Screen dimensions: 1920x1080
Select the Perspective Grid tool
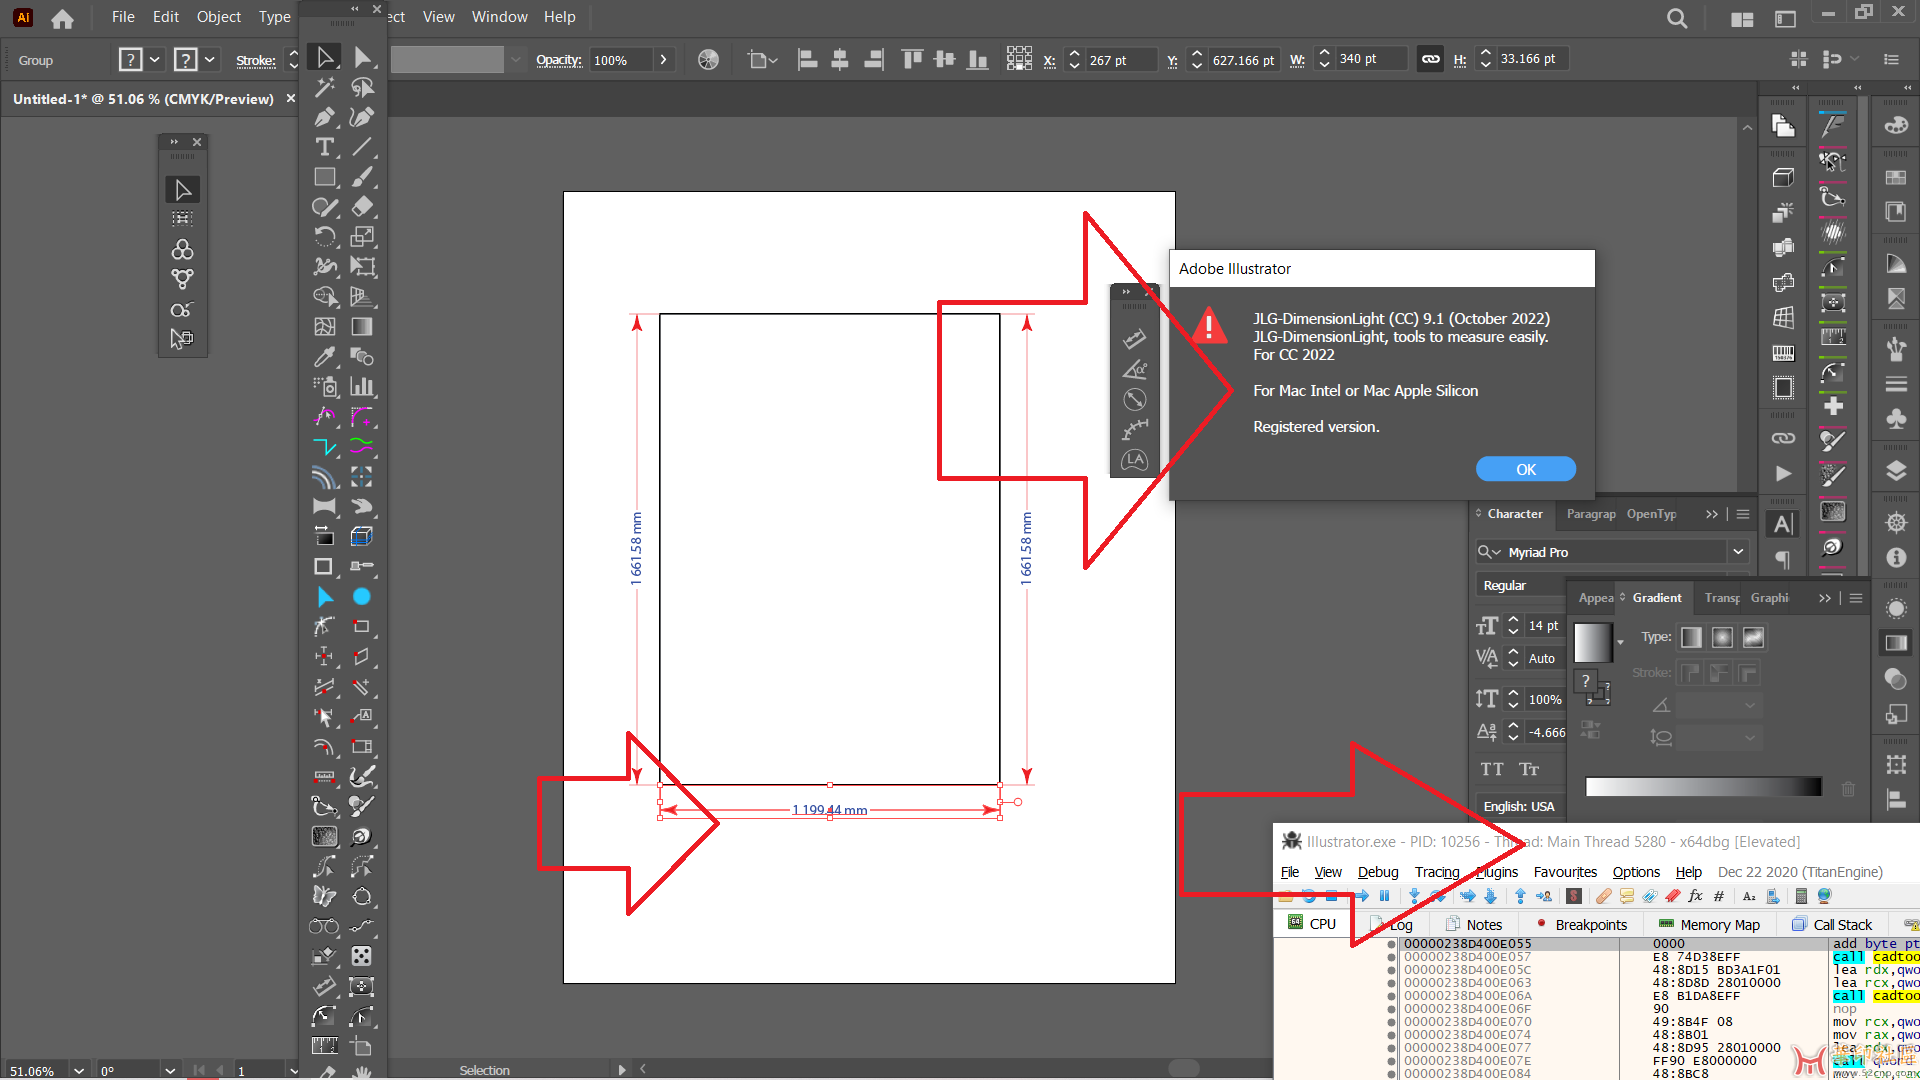click(362, 297)
